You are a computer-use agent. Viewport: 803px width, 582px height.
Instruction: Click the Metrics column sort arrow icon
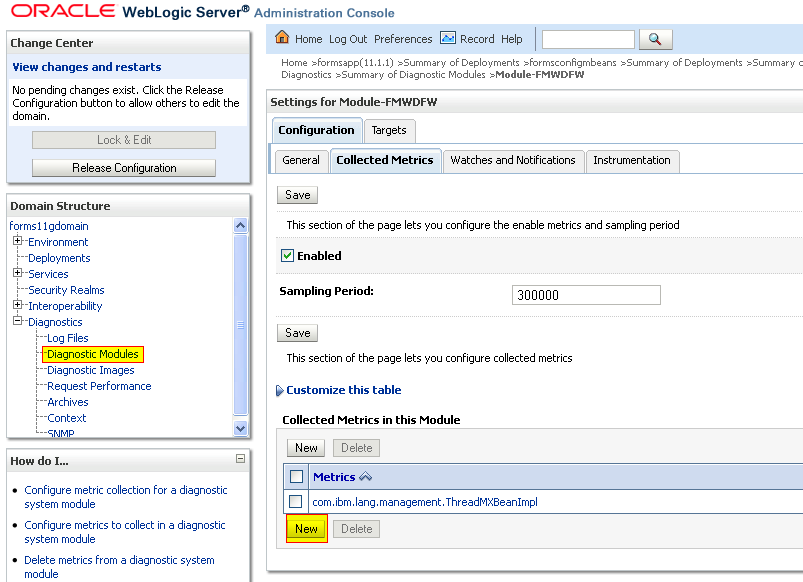[x=365, y=477]
